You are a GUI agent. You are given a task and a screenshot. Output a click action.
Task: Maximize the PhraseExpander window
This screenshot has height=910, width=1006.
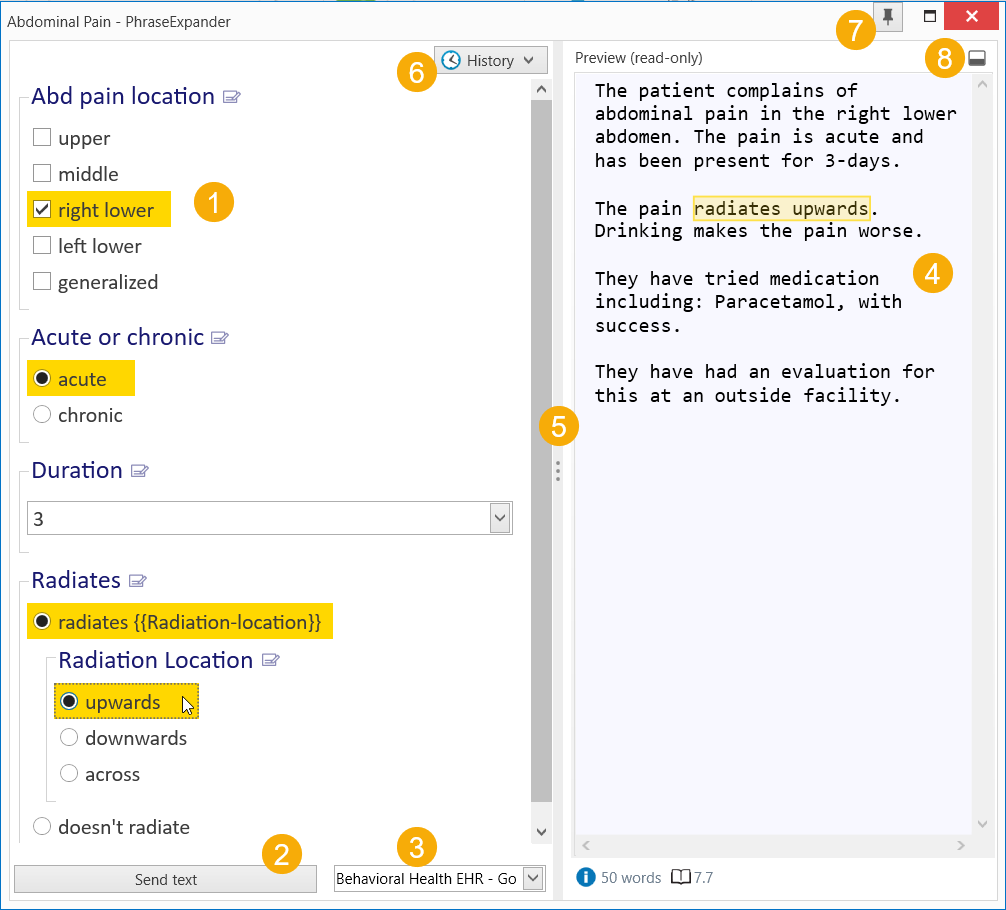tap(930, 16)
